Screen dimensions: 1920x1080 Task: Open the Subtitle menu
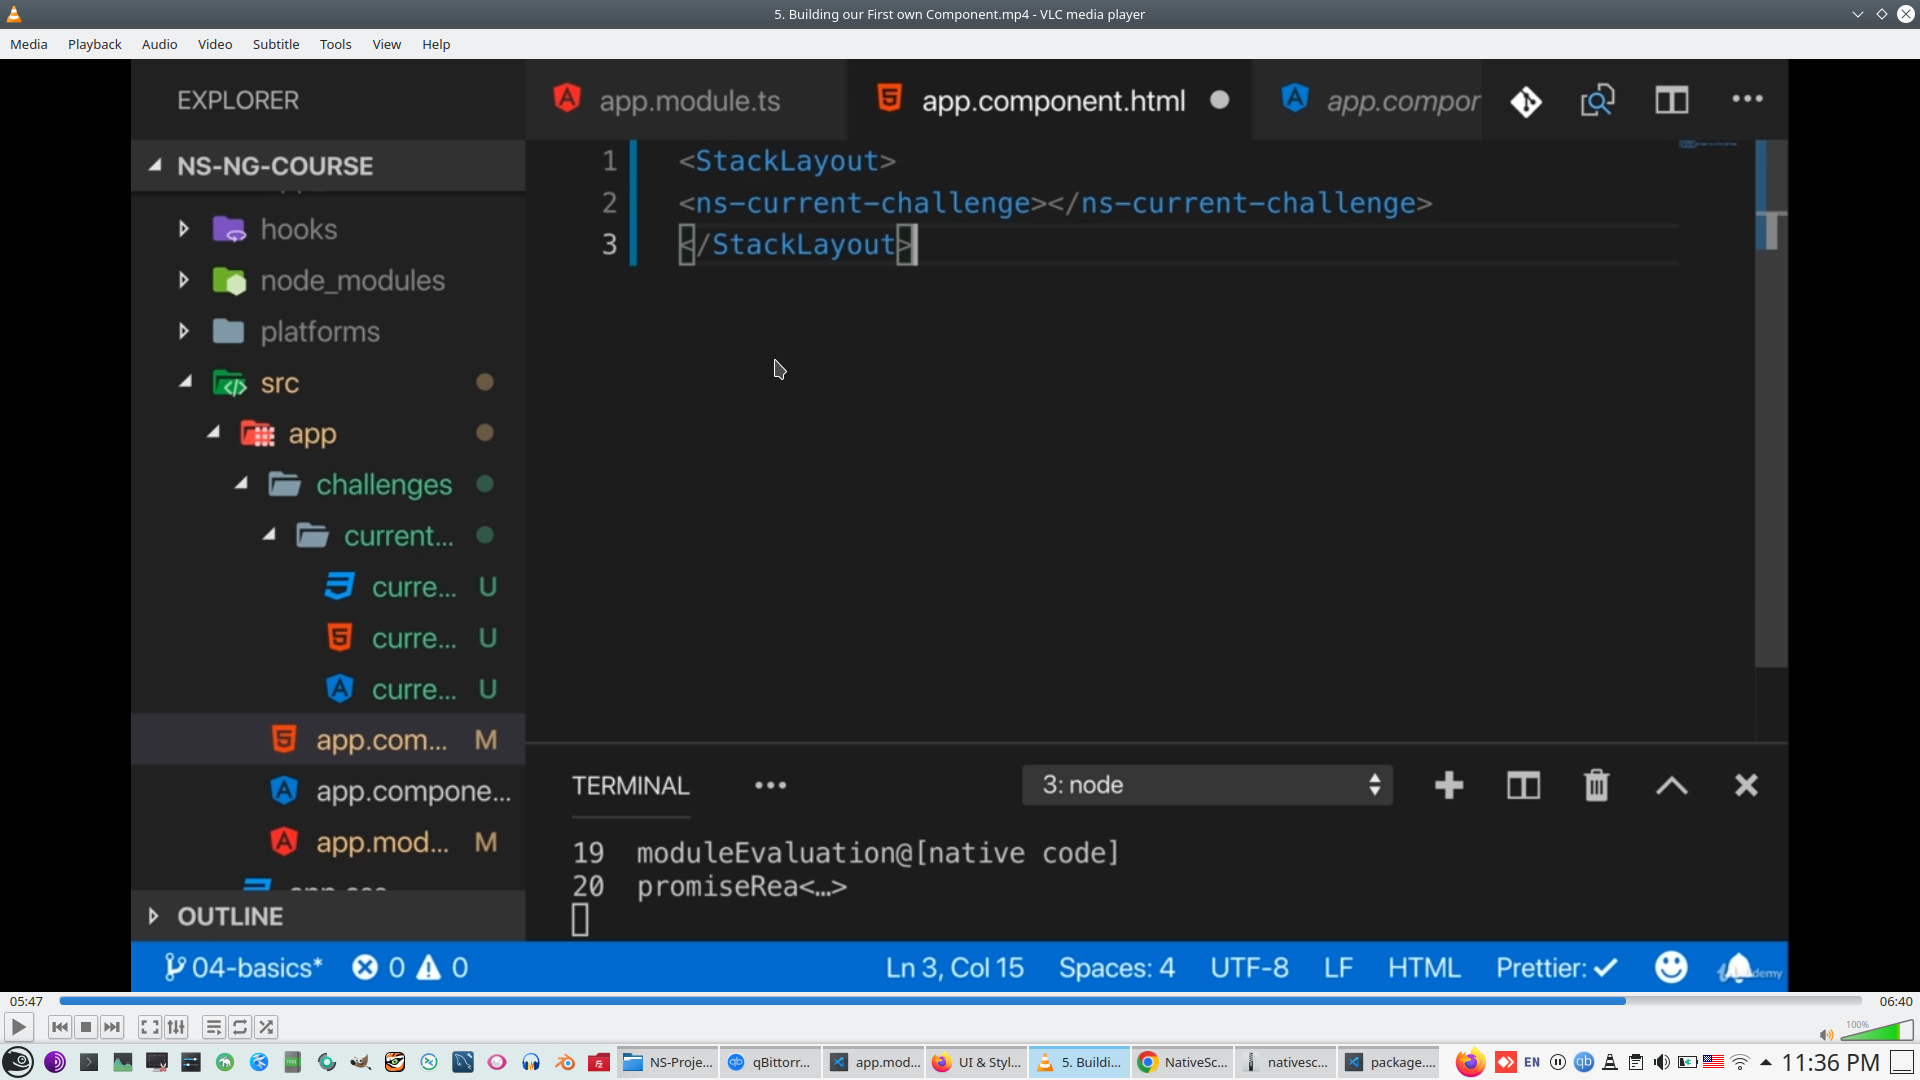(x=275, y=44)
